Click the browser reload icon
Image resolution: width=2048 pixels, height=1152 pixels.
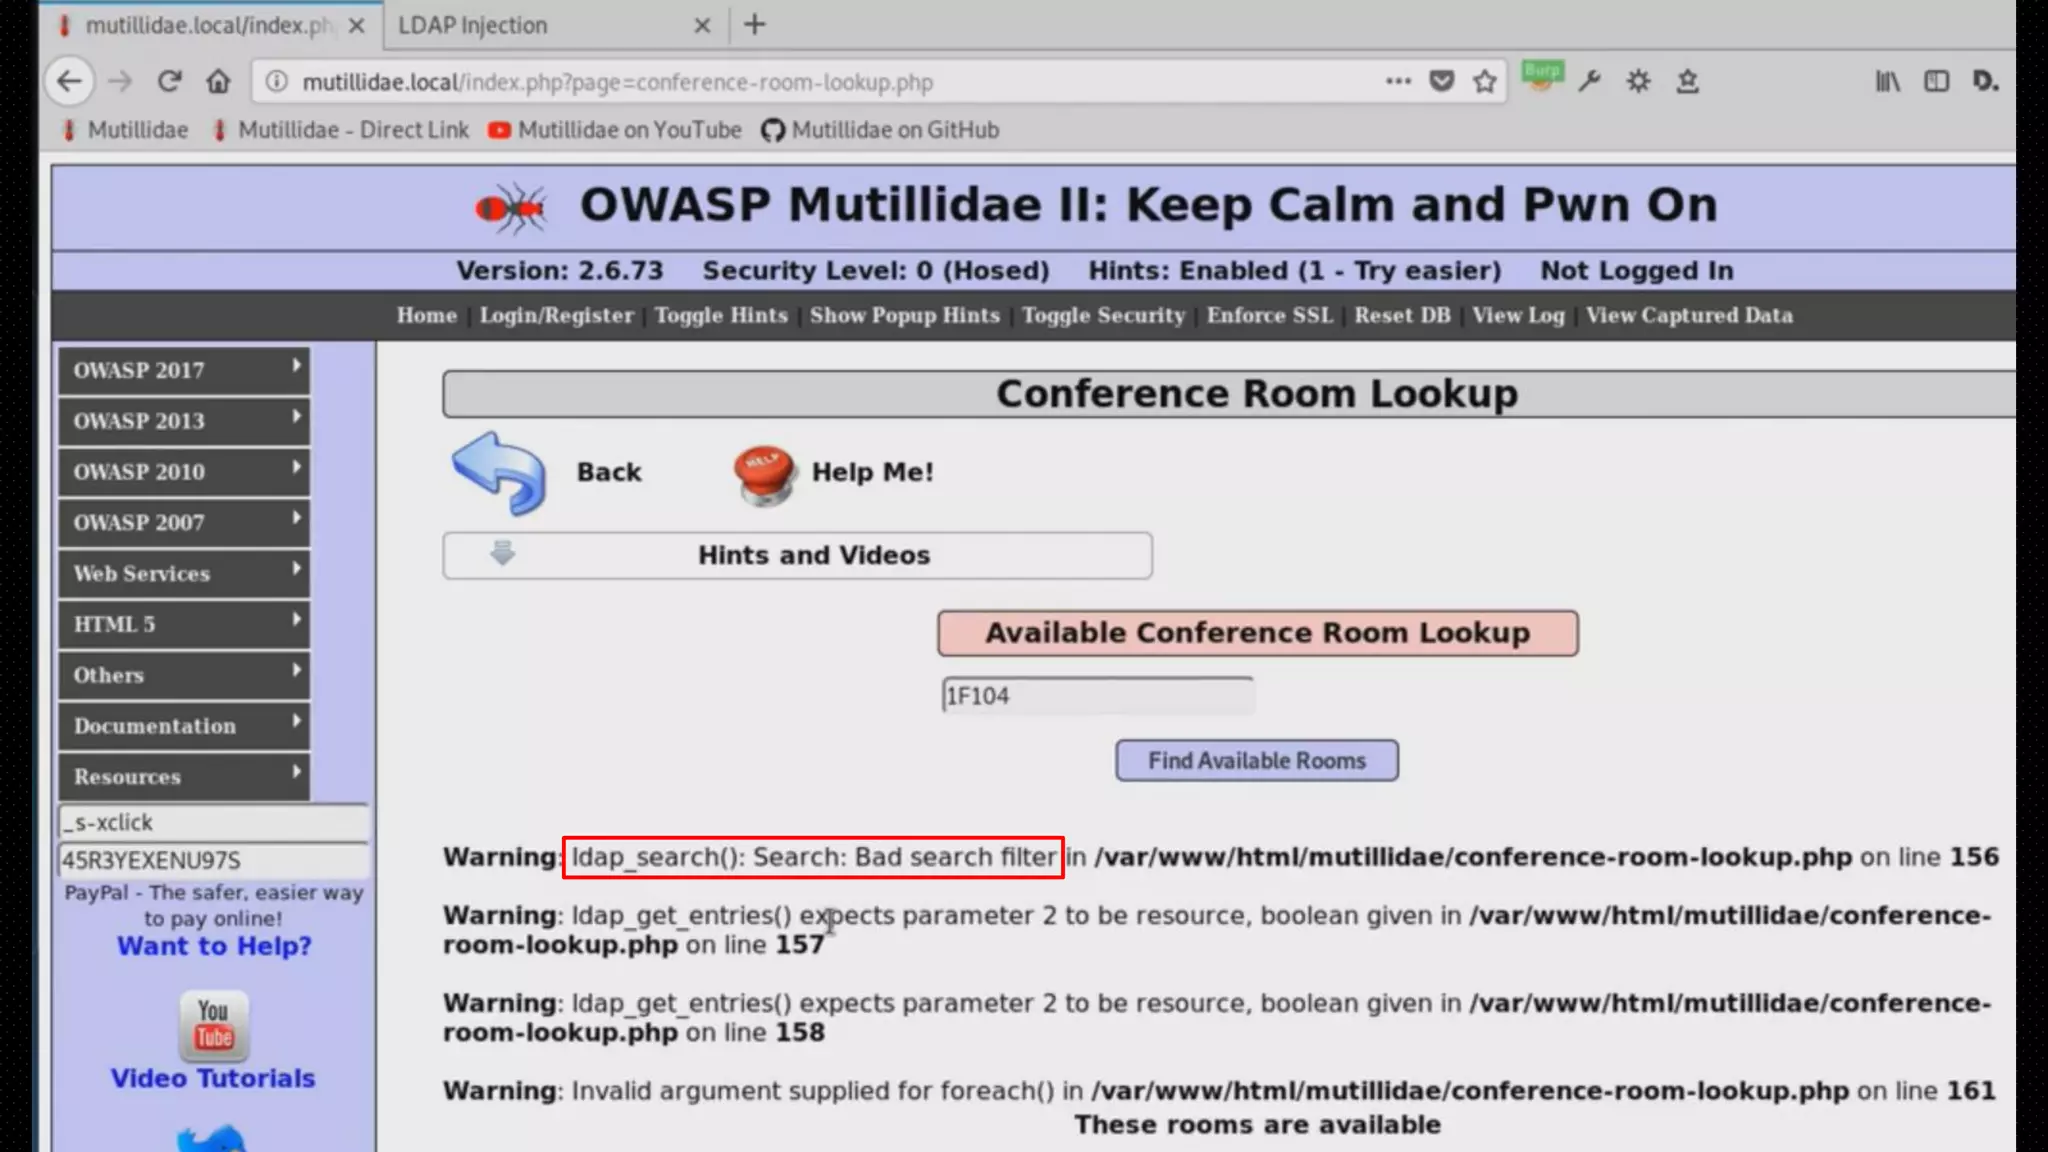coord(169,81)
